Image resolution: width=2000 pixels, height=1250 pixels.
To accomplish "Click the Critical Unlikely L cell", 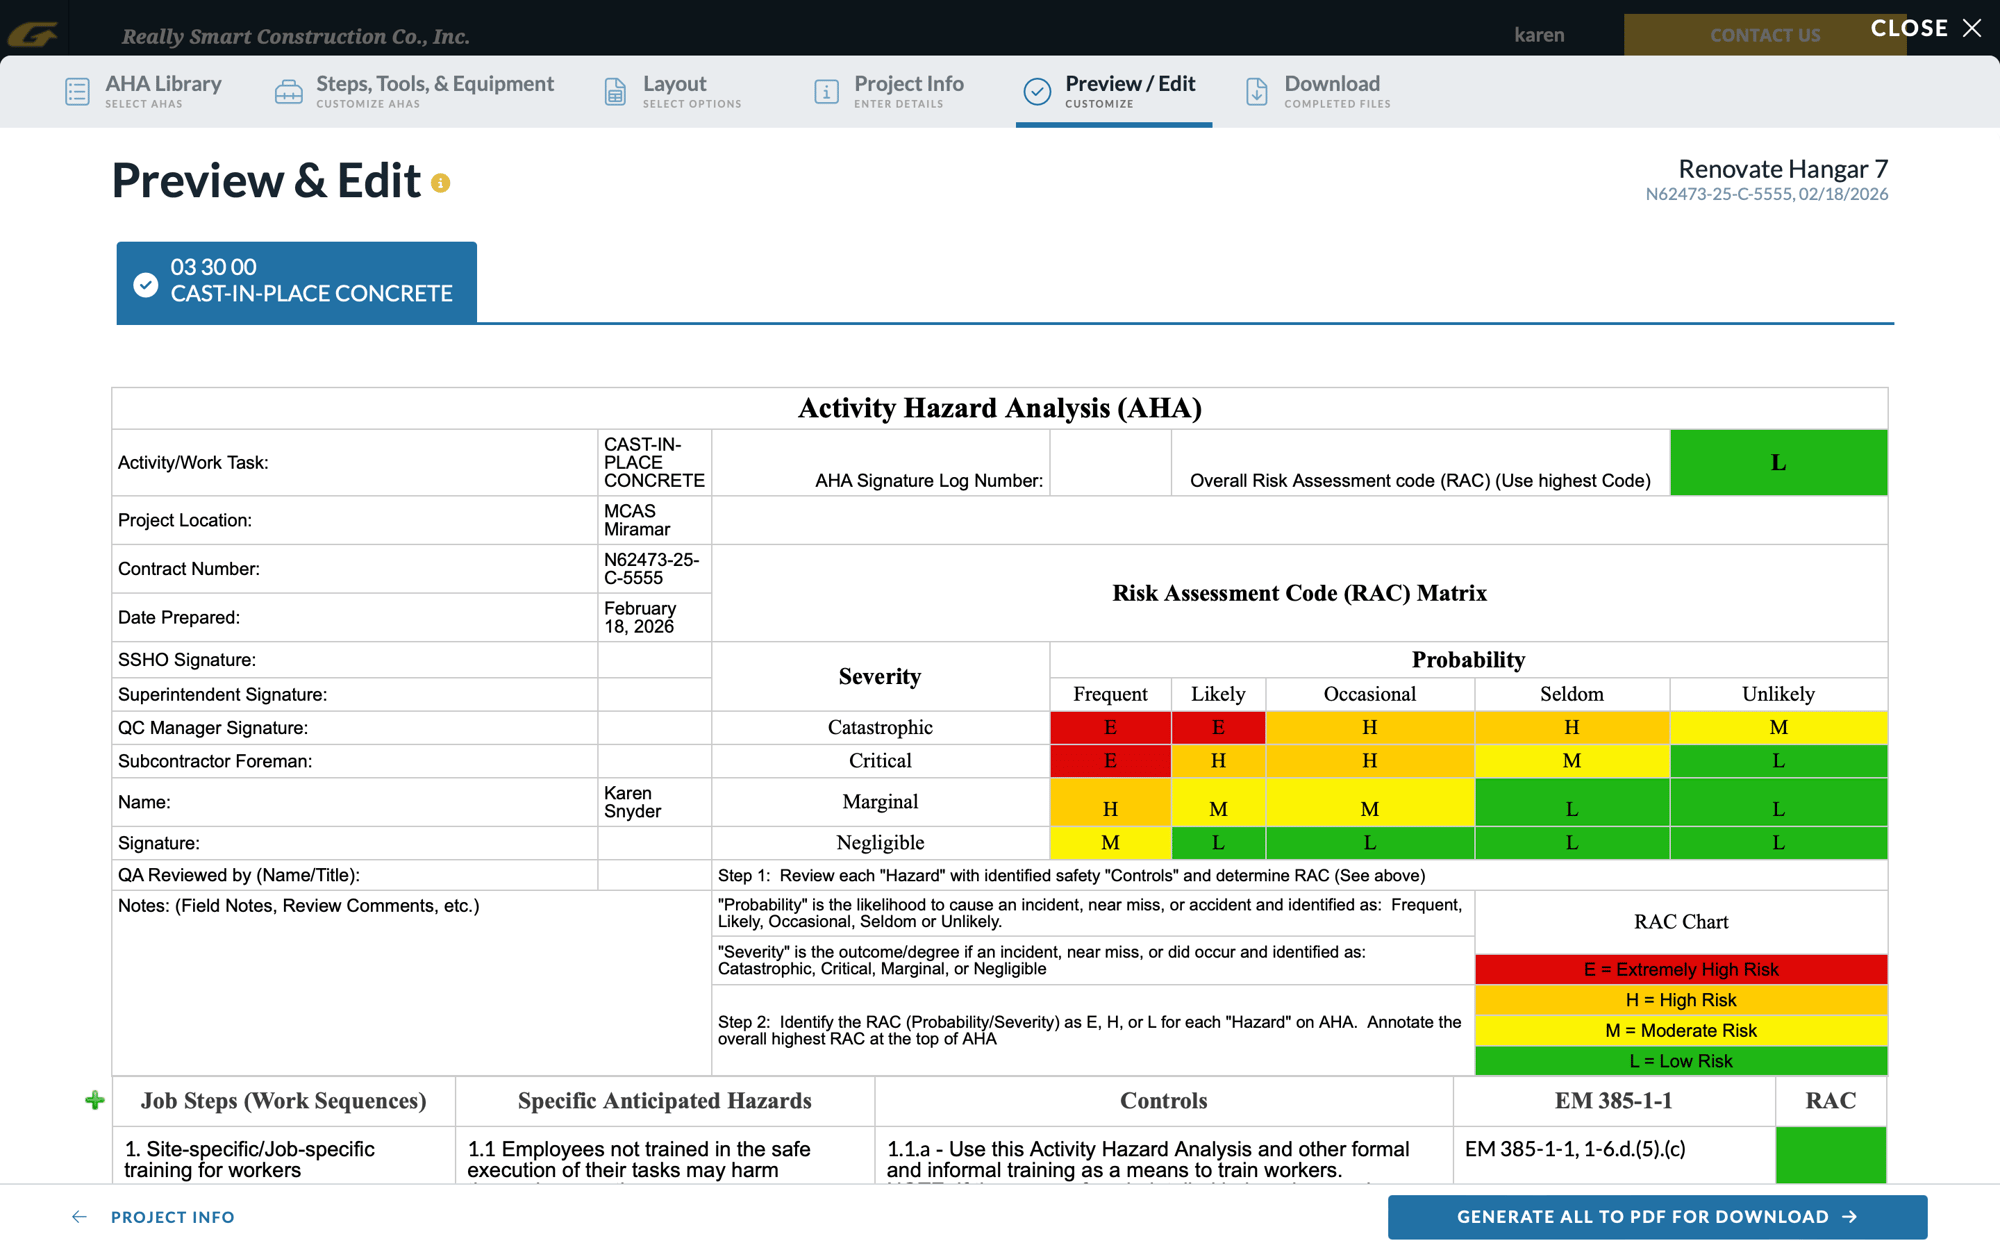I will pyautogui.click(x=1778, y=761).
